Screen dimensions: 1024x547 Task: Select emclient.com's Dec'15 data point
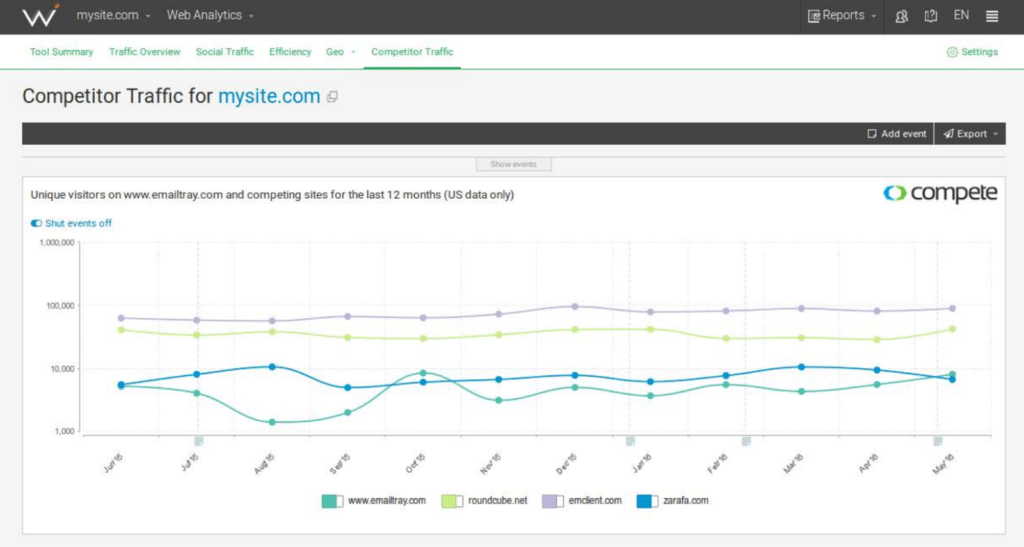tap(575, 306)
